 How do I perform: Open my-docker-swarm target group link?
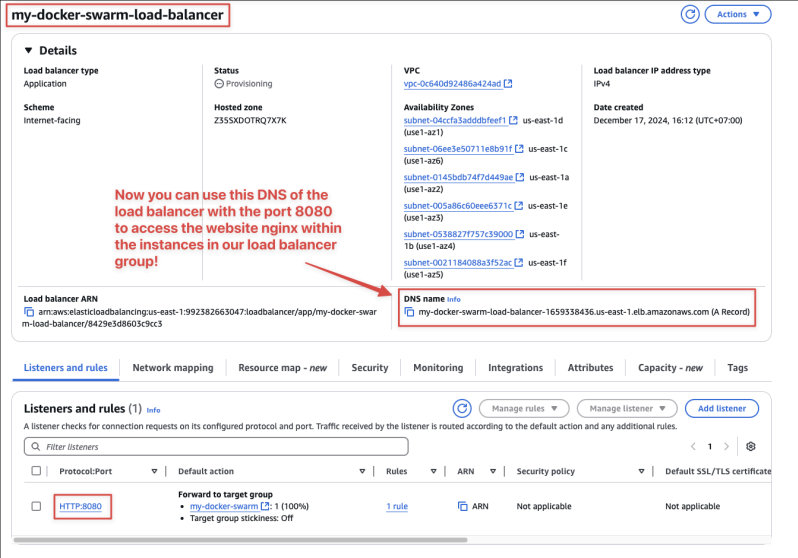(224, 506)
